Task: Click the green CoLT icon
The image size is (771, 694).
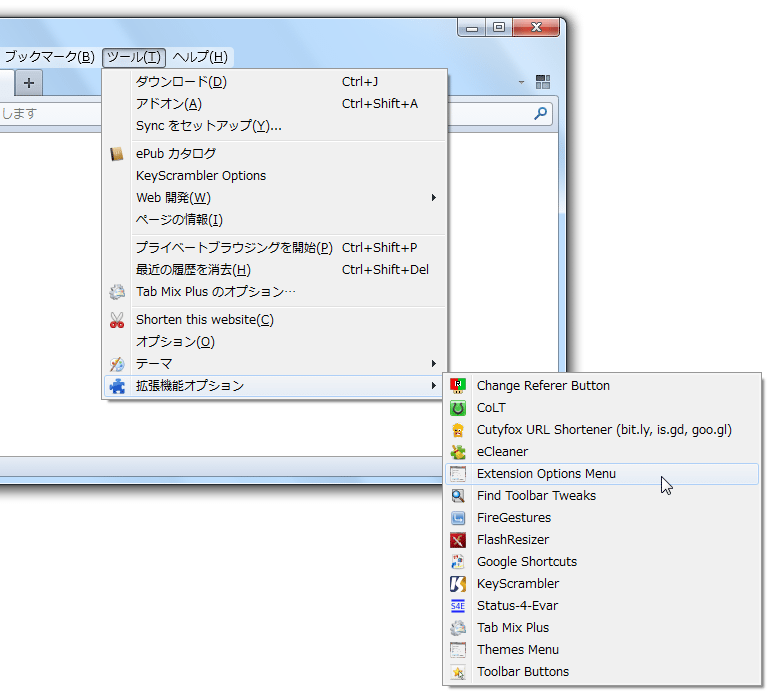Action: tap(458, 408)
